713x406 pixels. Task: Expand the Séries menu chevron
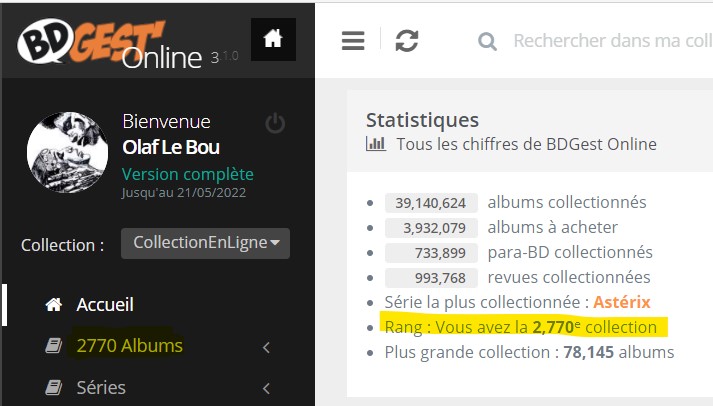pyautogui.click(x=266, y=388)
